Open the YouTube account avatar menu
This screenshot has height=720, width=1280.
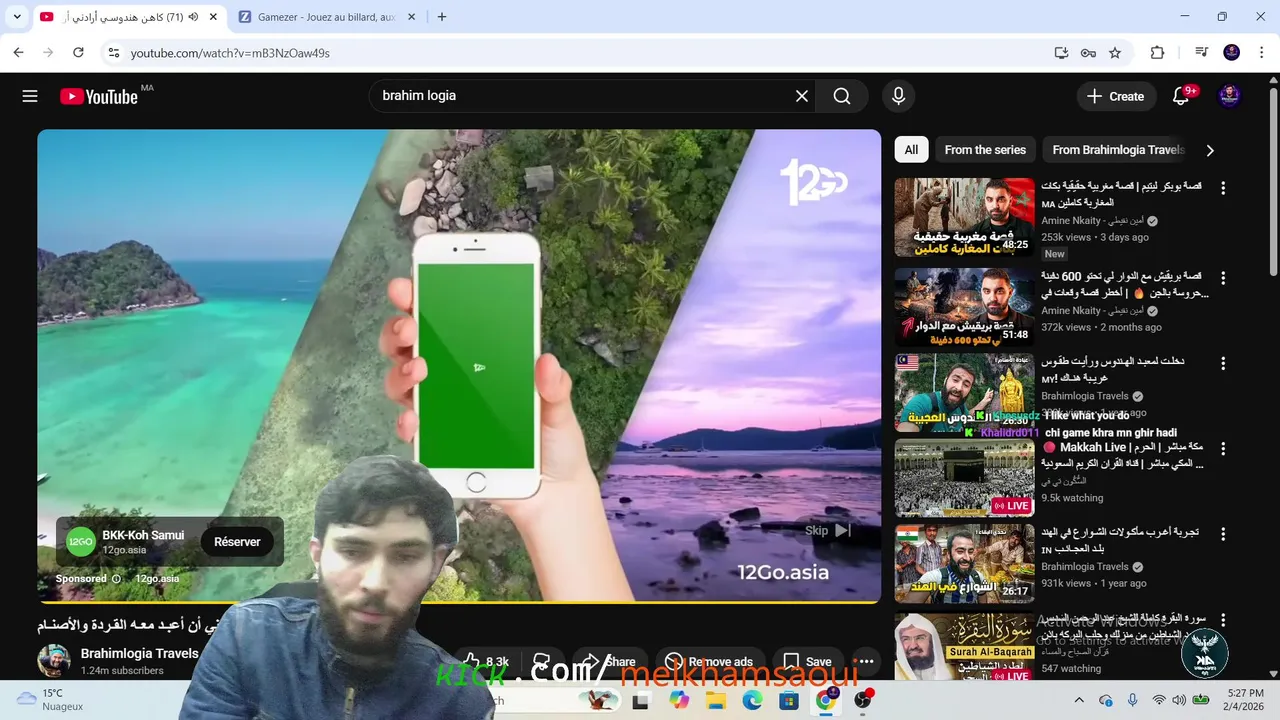click(1230, 96)
